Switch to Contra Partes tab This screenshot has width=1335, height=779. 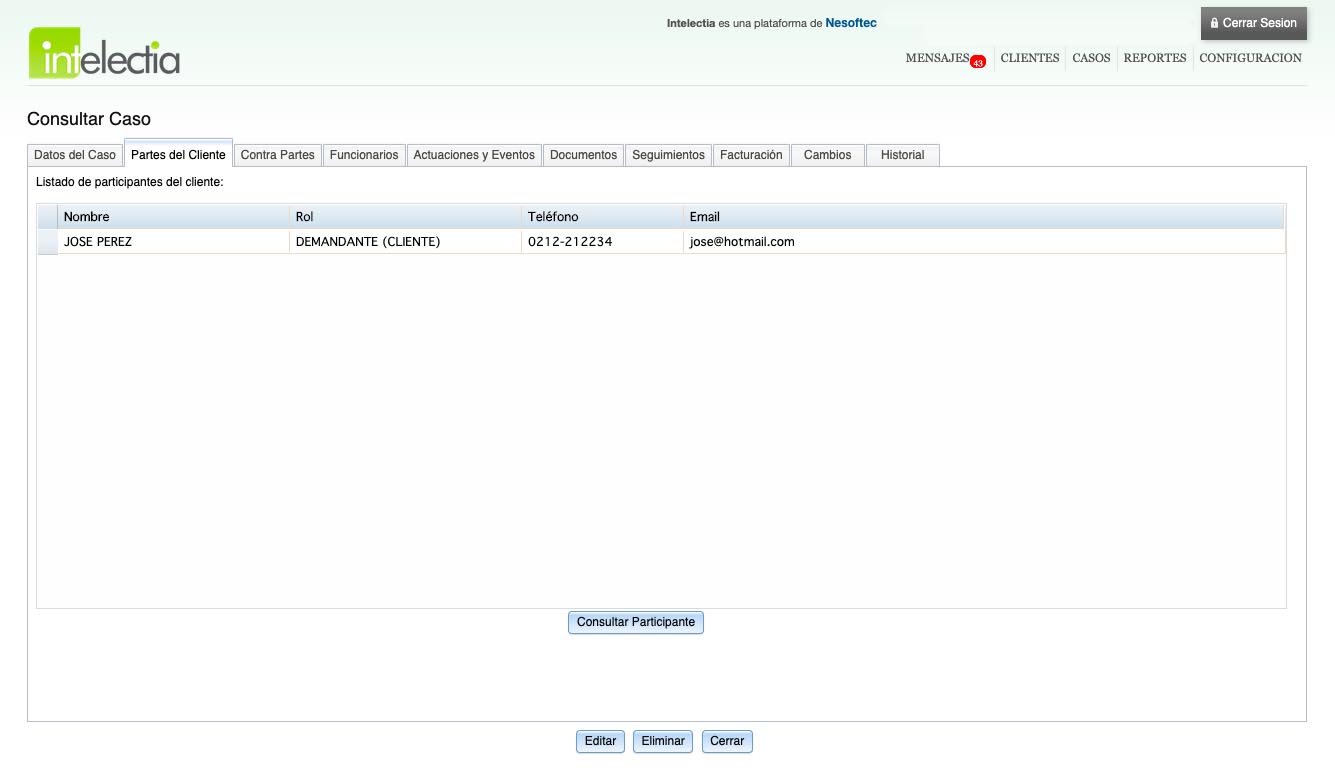[278, 155]
